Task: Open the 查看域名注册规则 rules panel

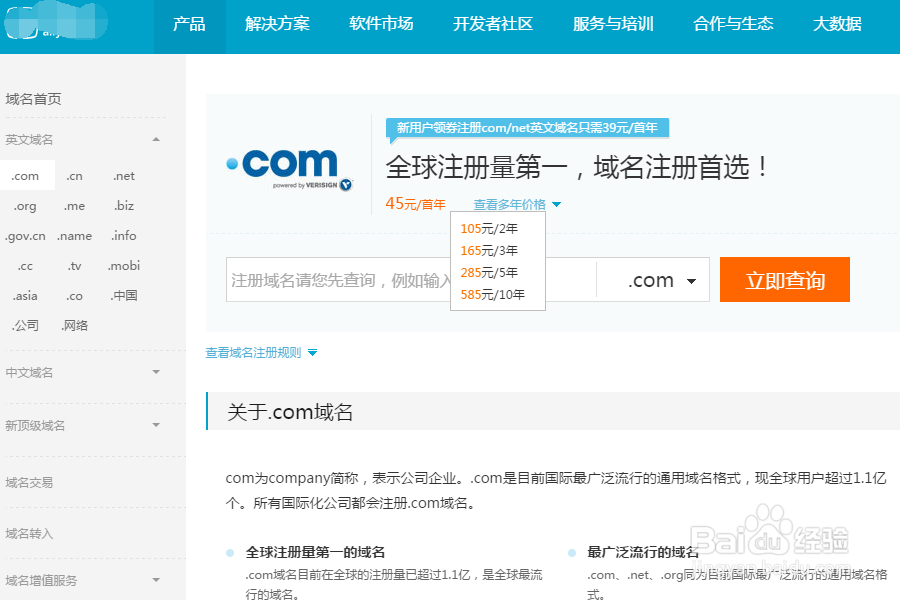Action: coord(254,352)
